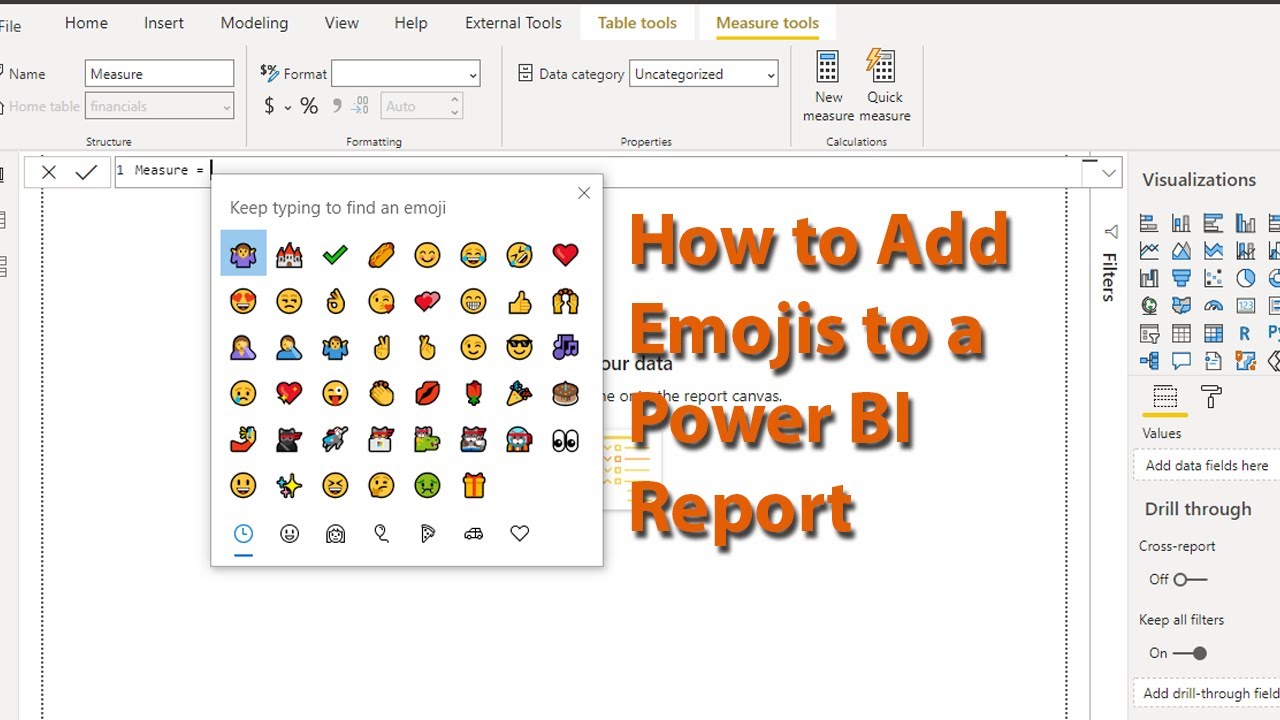Cancel the formula with the X

point(49,173)
